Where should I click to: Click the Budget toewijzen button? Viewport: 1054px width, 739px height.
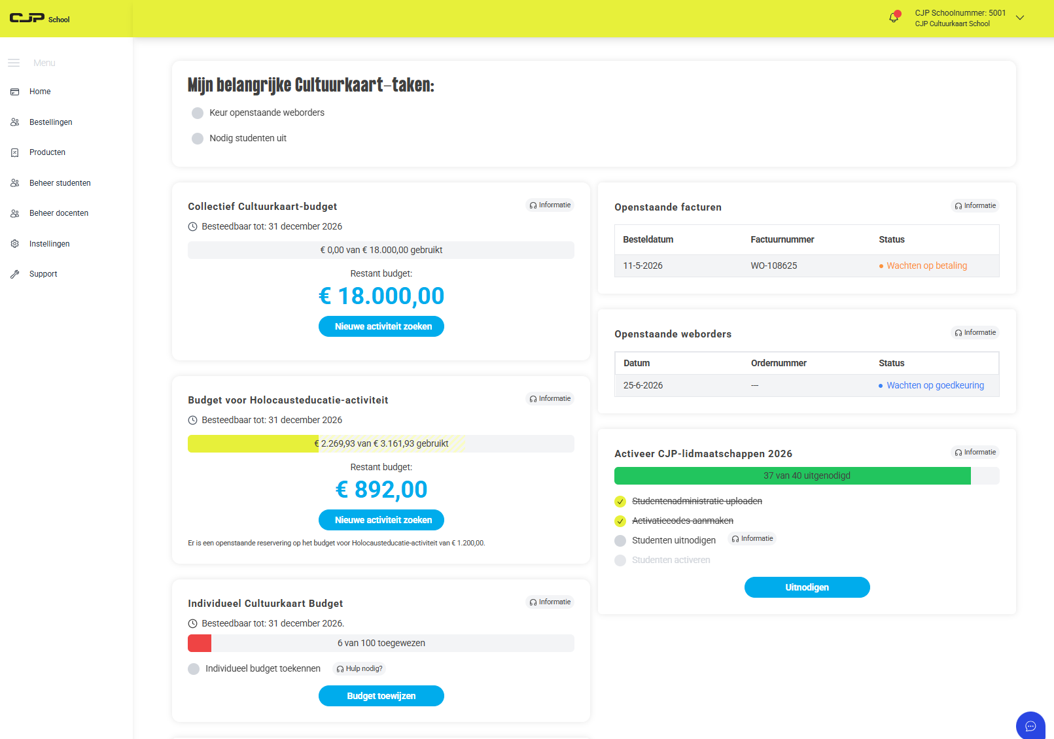(x=381, y=696)
